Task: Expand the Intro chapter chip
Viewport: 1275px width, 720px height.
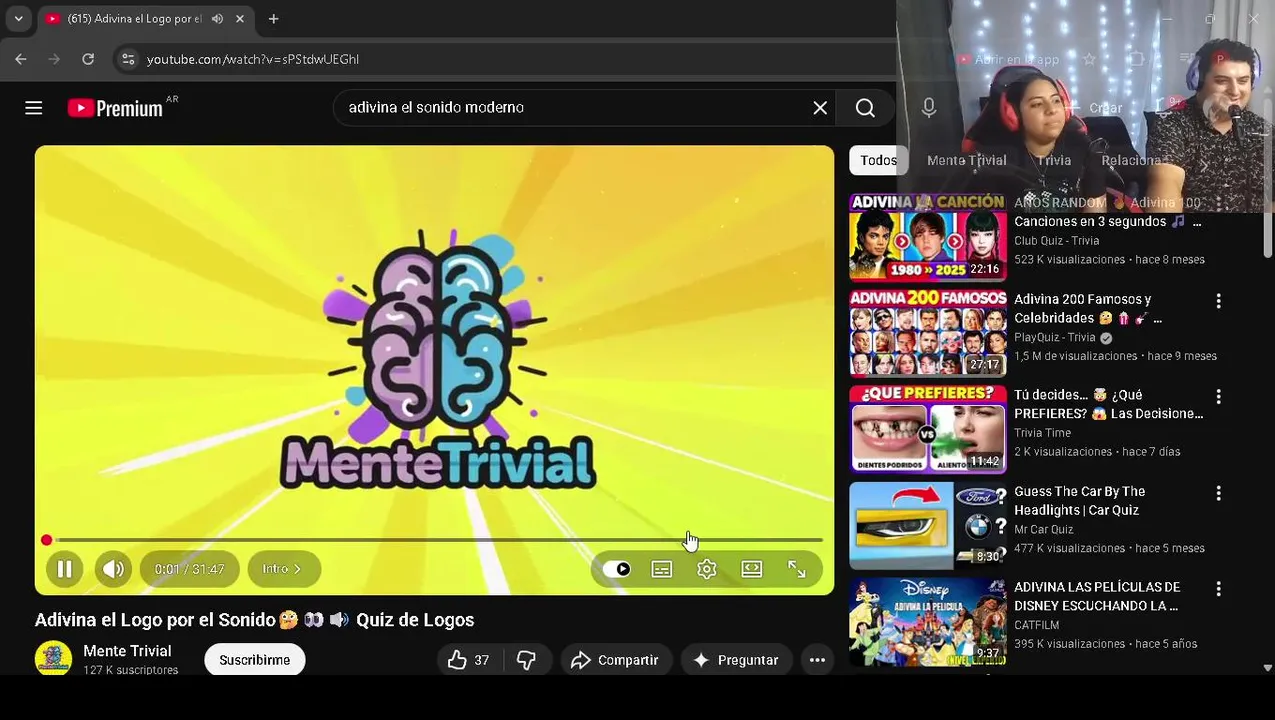Action: [284, 569]
